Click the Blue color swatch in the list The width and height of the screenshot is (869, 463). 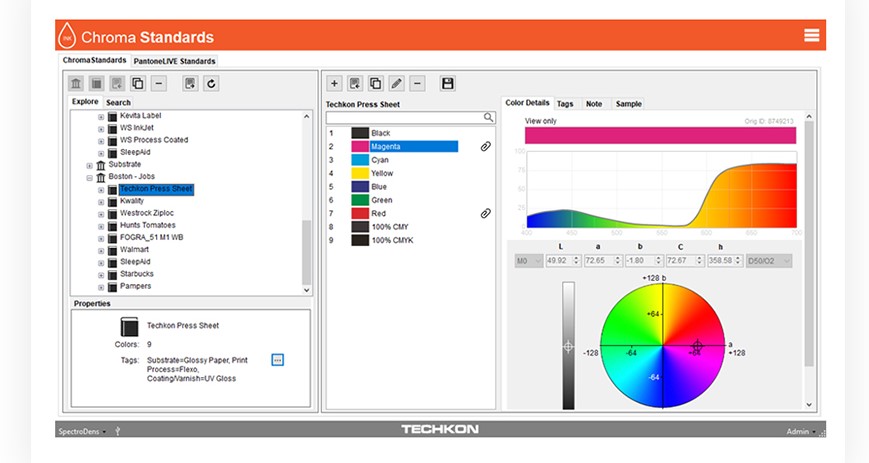coord(360,186)
